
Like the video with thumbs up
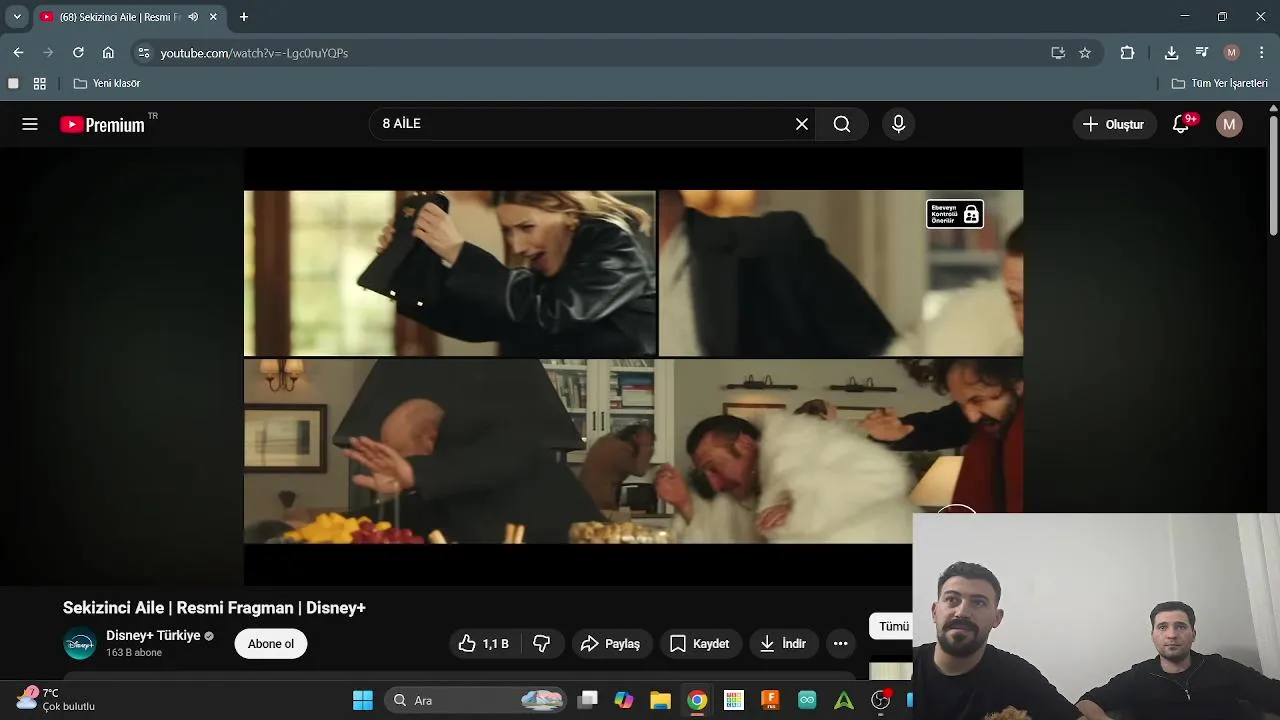pyautogui.click(x=484, y=644)
